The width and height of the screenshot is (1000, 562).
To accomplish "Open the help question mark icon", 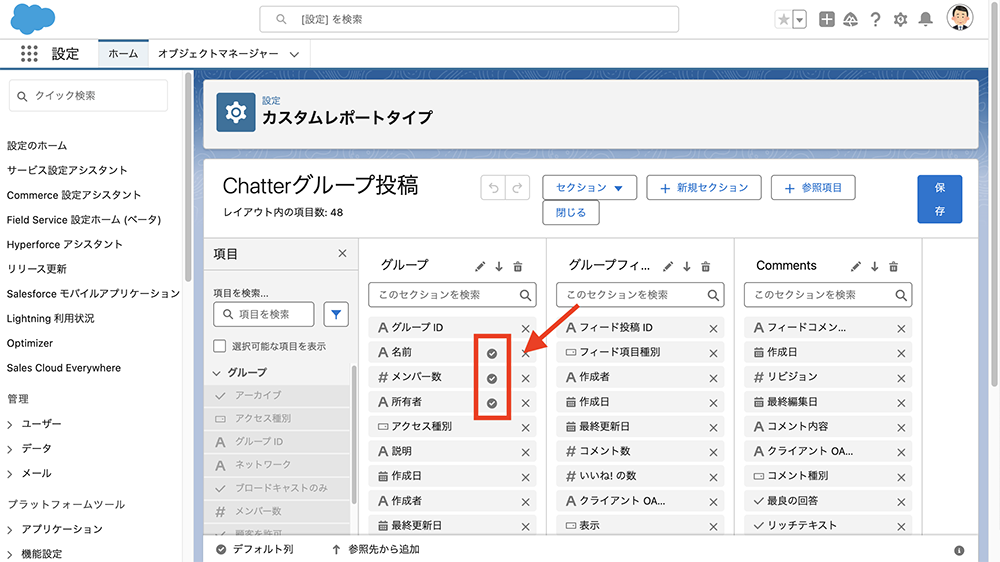I will 876,19.
